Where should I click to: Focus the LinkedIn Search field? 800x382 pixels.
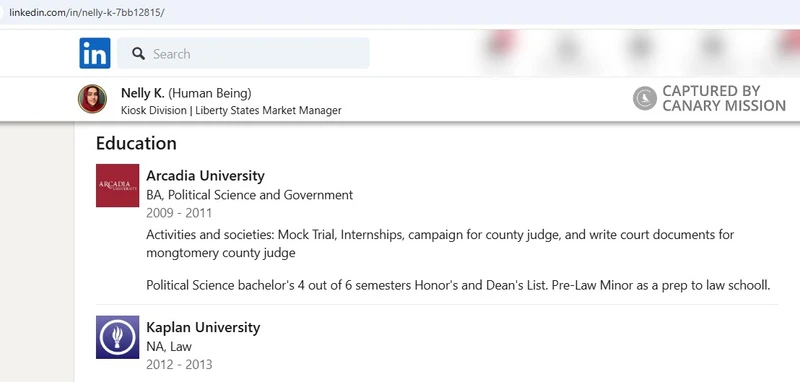[243, 53]
